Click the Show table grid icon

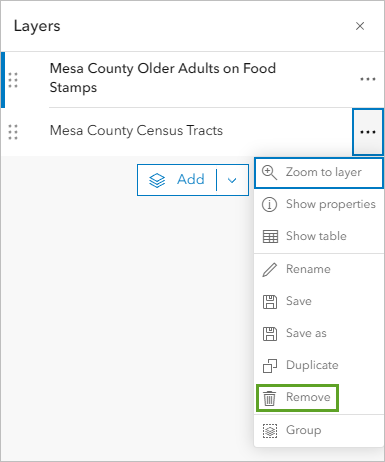coord(270,236)
